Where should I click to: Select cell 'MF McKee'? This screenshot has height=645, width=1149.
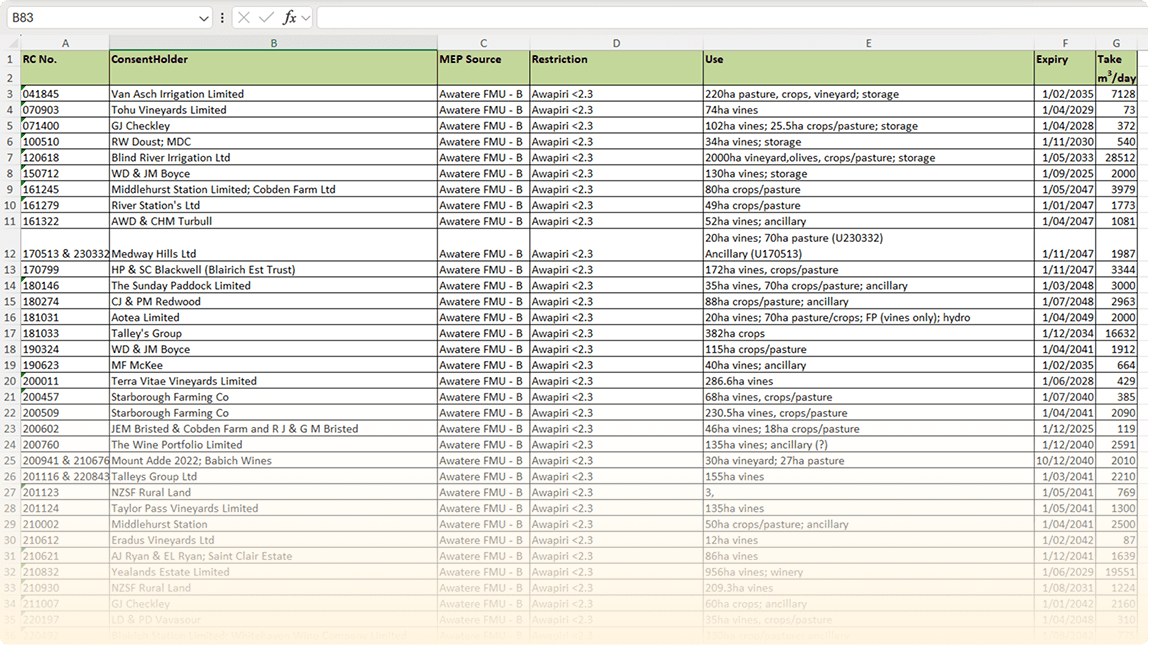coord(273,365)
